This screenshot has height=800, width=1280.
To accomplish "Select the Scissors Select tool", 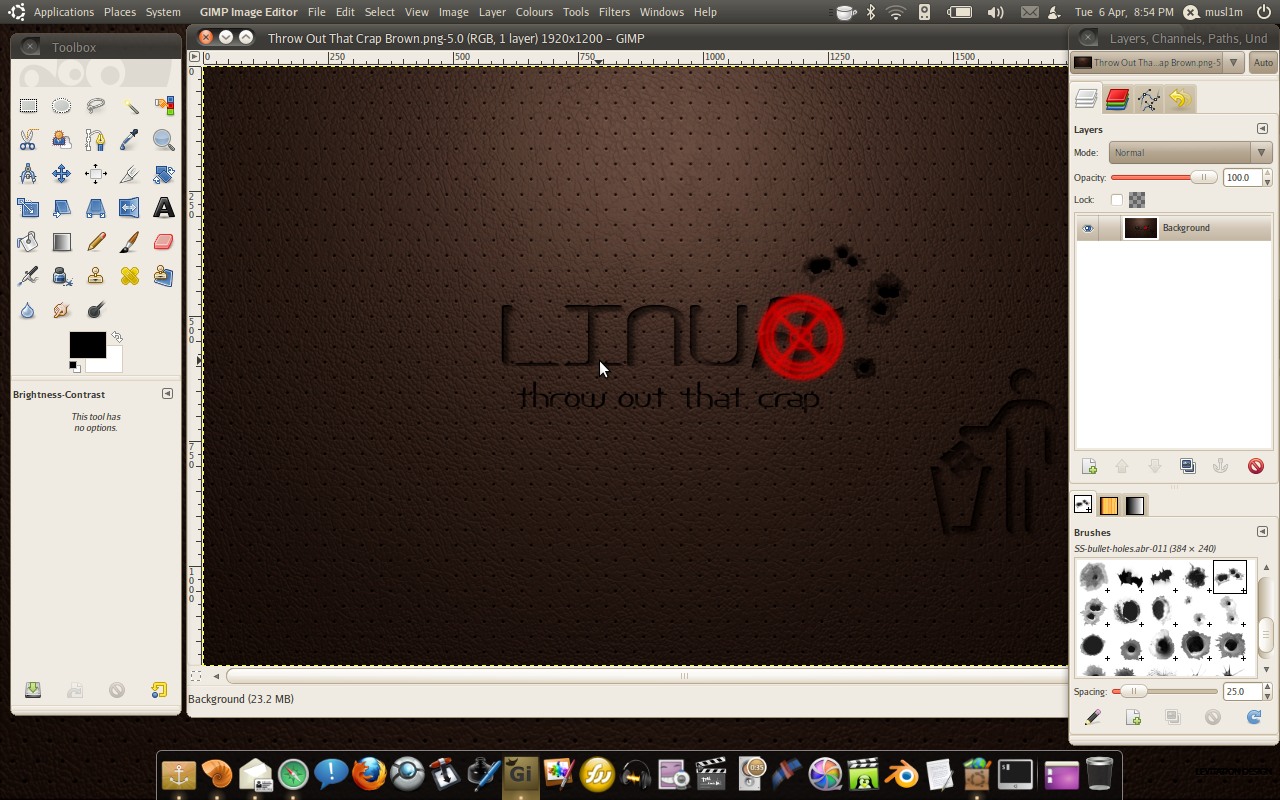I will (28, 139).
